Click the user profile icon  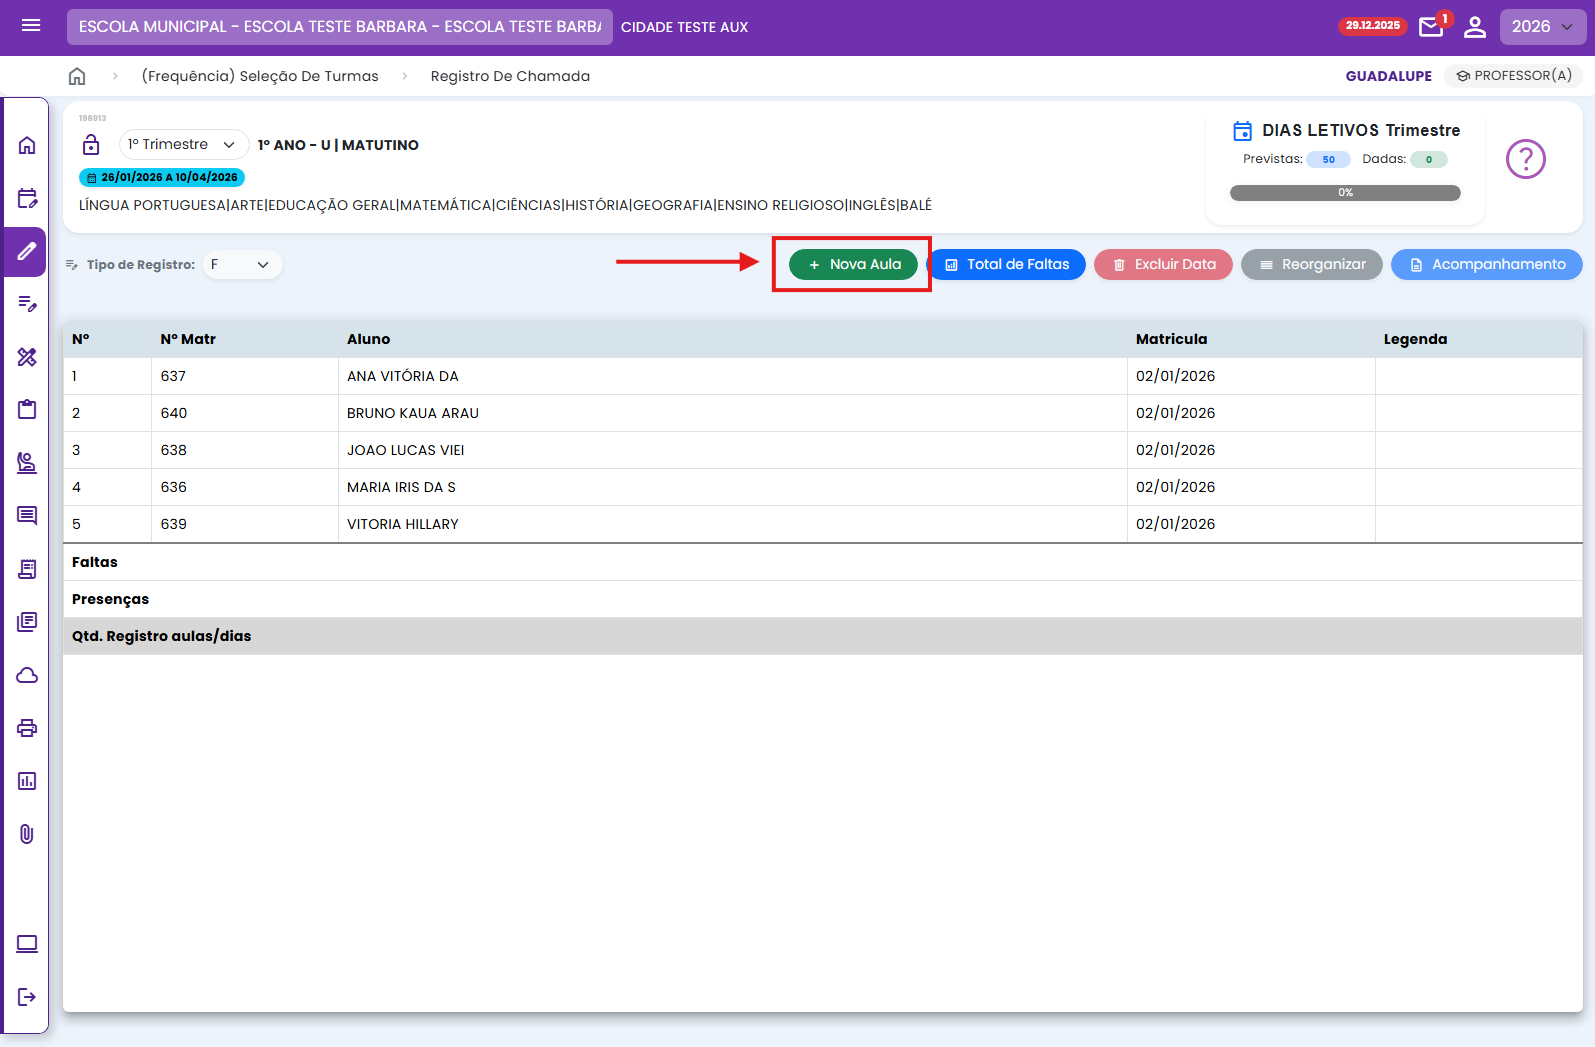pos(1475,27)
